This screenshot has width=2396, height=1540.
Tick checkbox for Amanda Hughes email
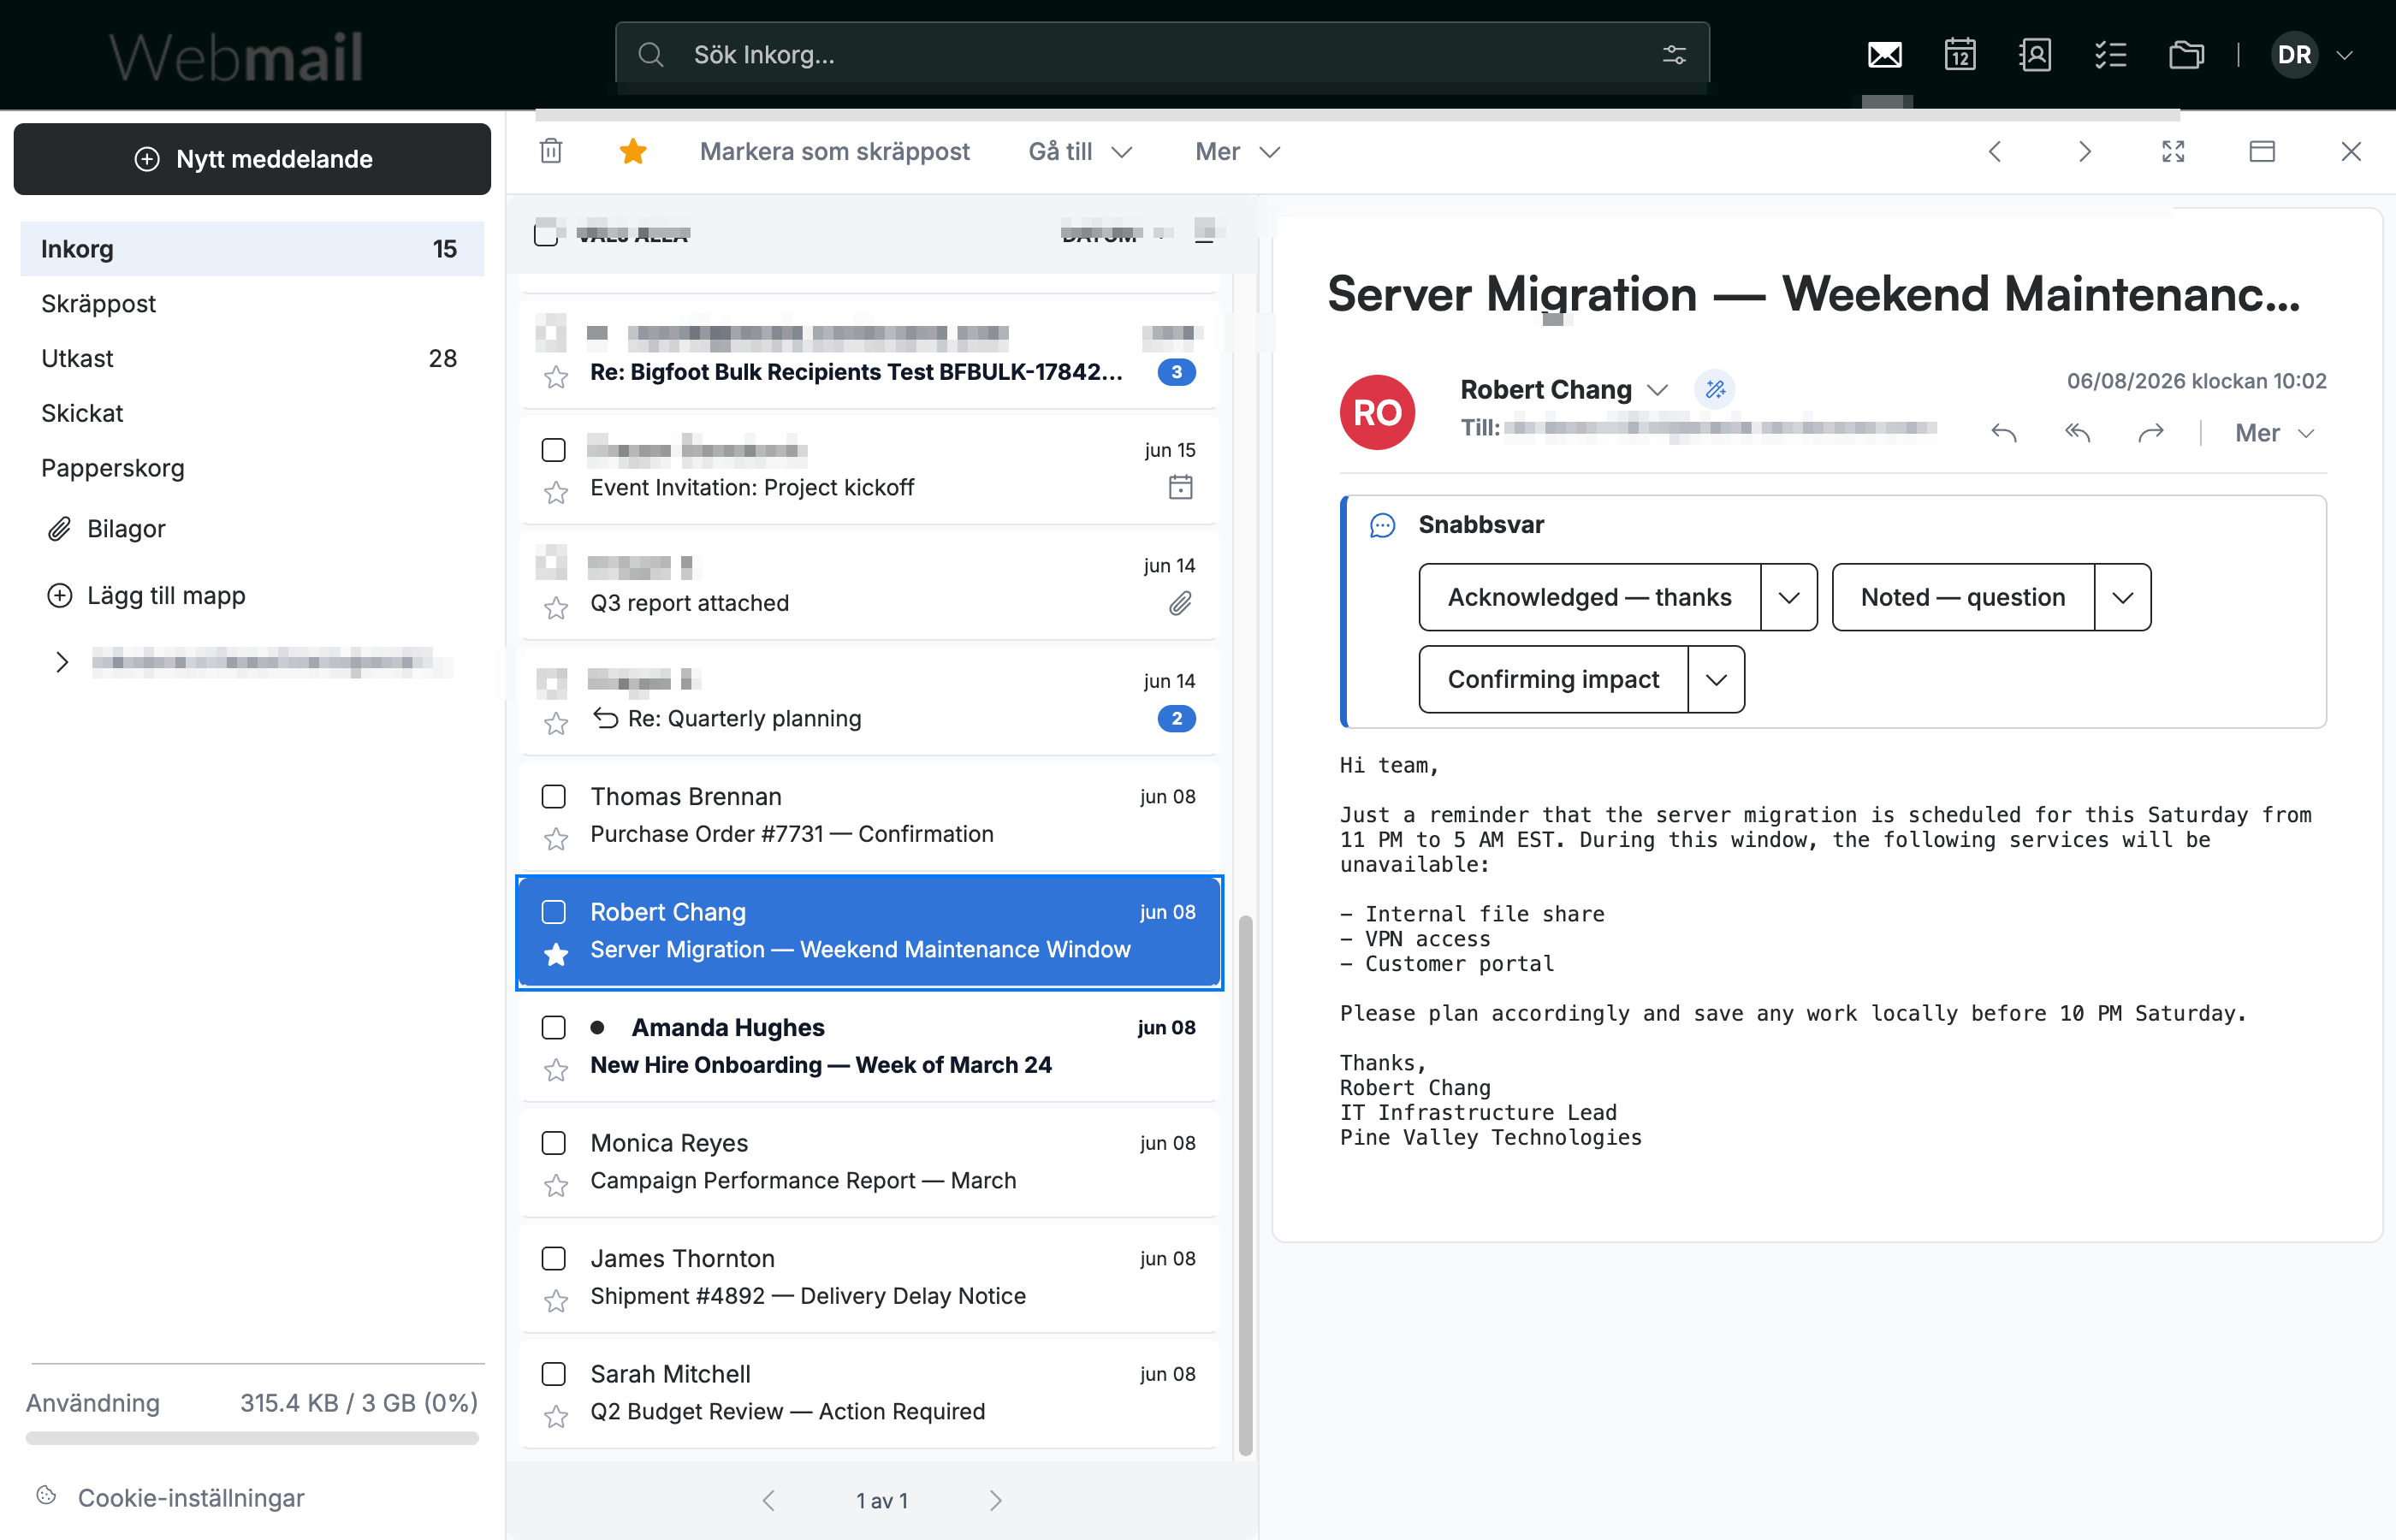(x=553, y=1027)
